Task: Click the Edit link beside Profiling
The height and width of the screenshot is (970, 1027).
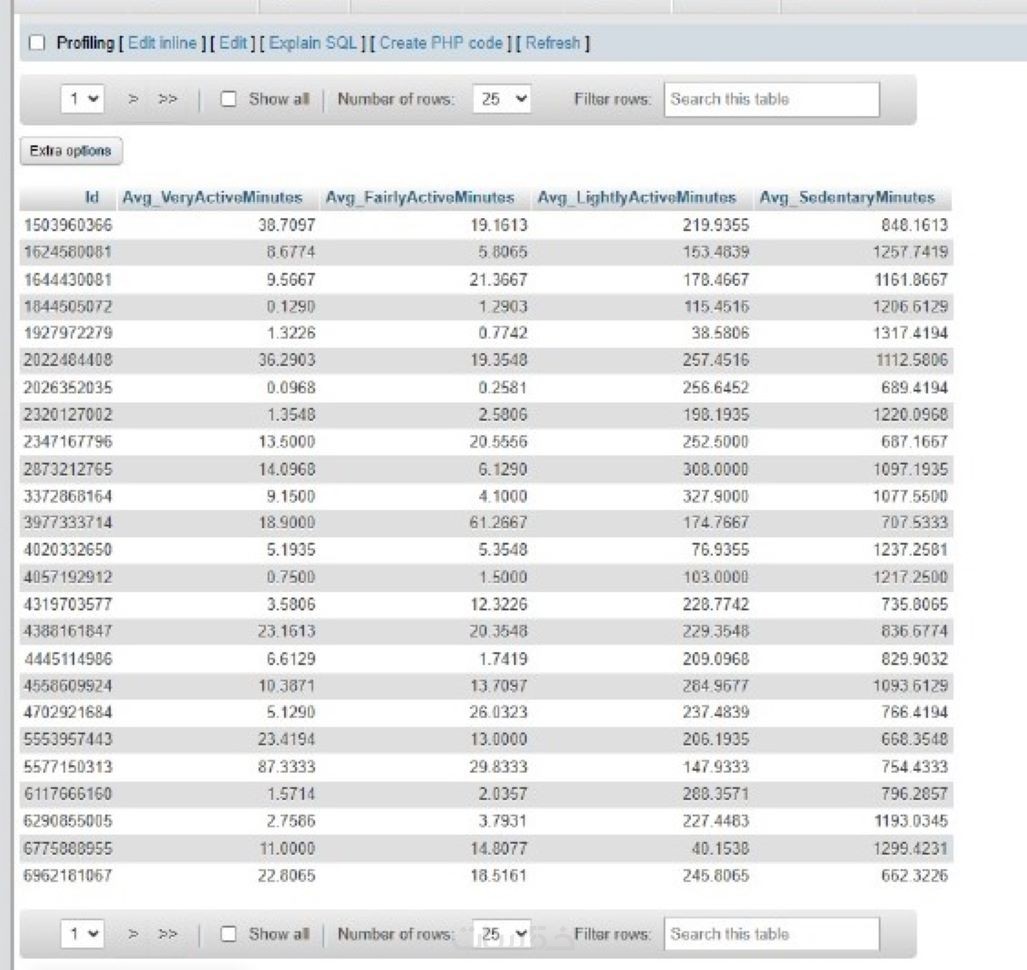Action: tap(233, 43)
